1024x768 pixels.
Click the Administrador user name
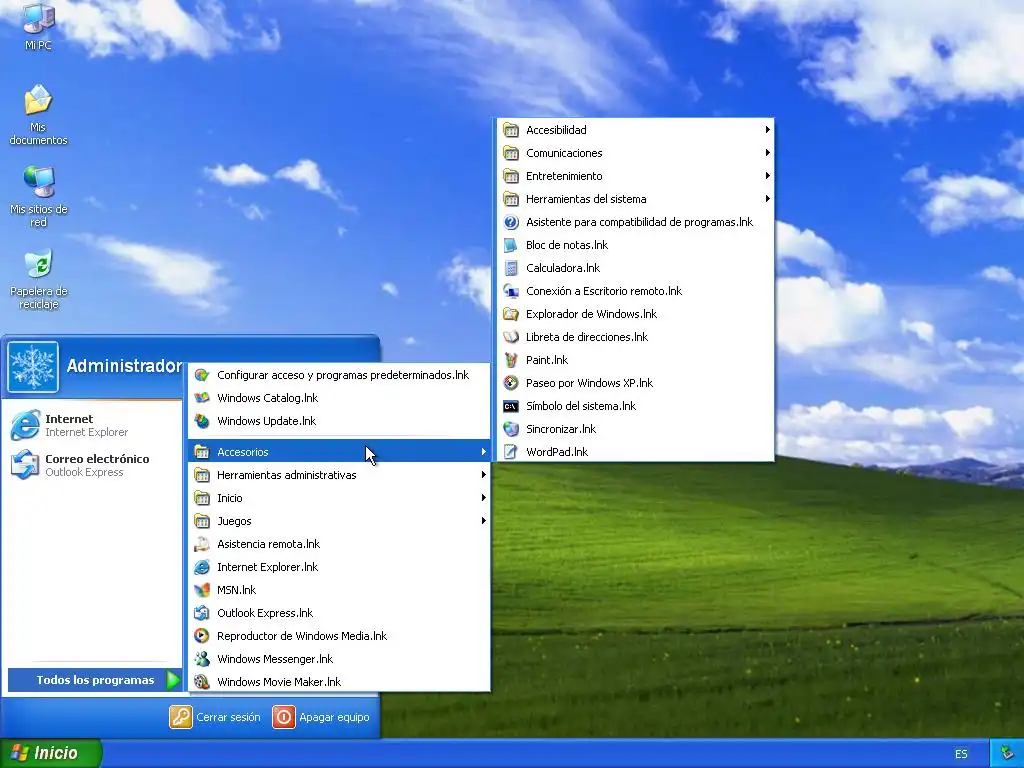(124, 366)
